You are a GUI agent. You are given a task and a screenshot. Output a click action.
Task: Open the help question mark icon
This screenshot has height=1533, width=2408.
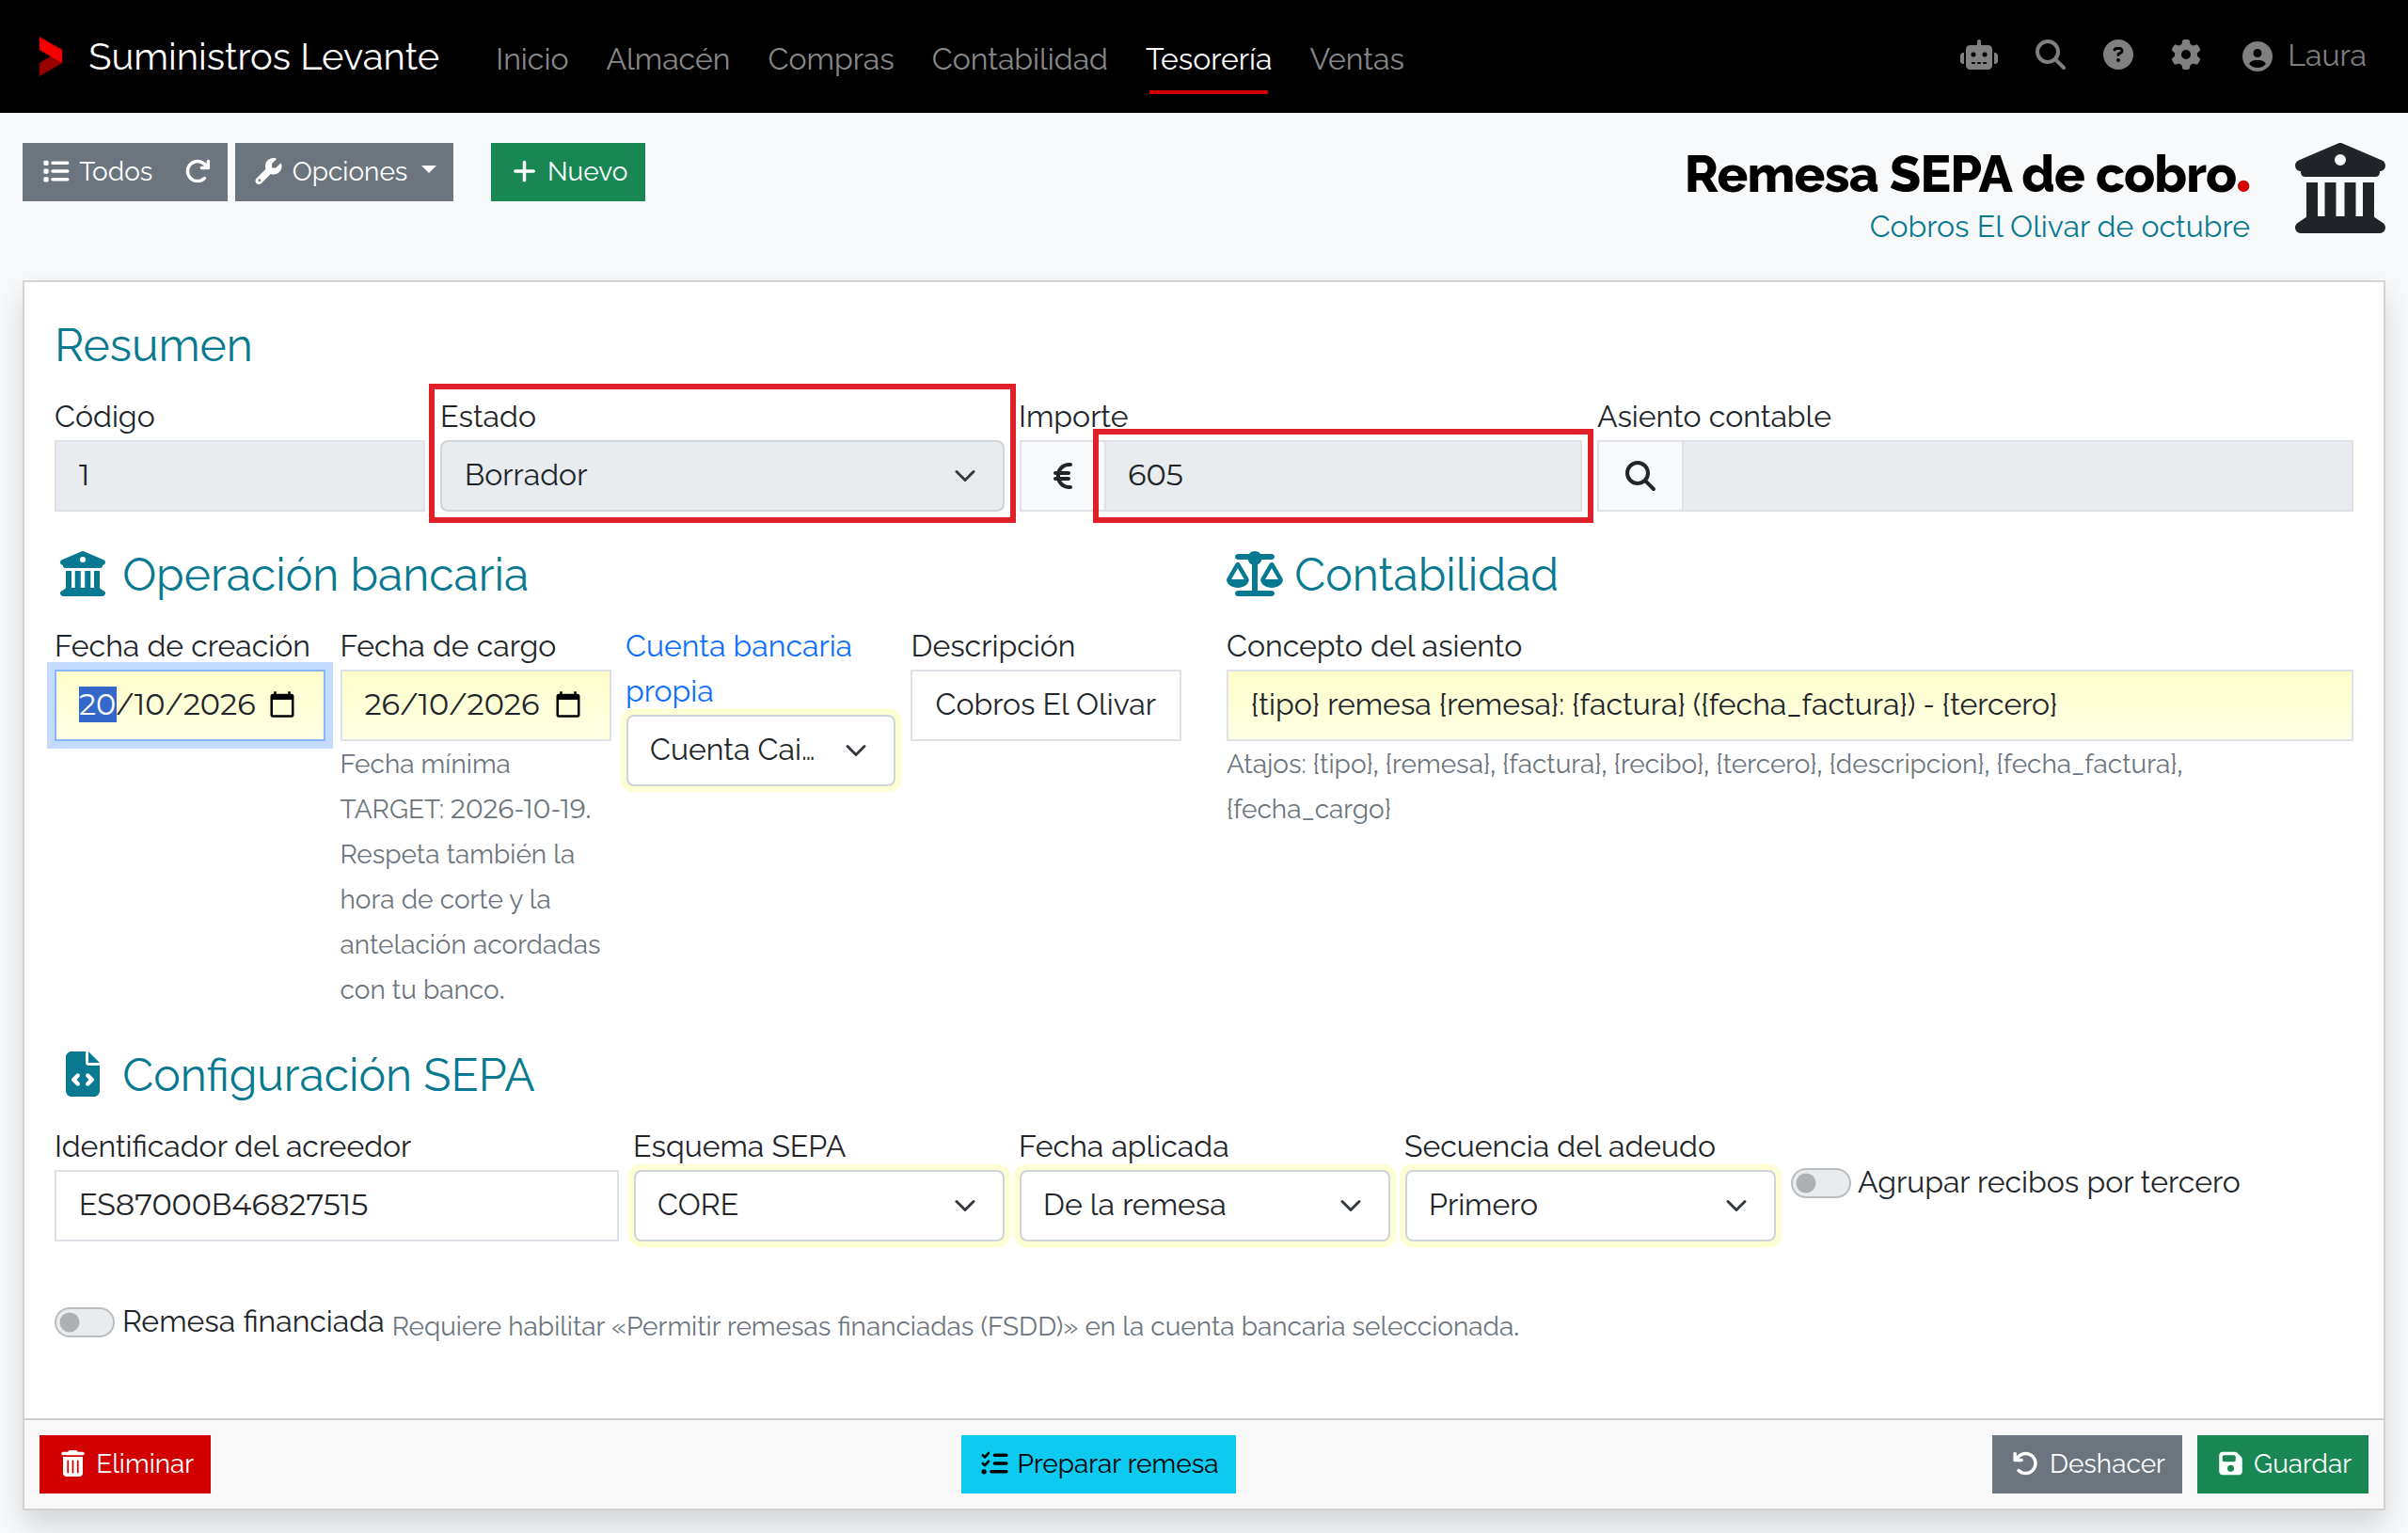(2118, 55)
